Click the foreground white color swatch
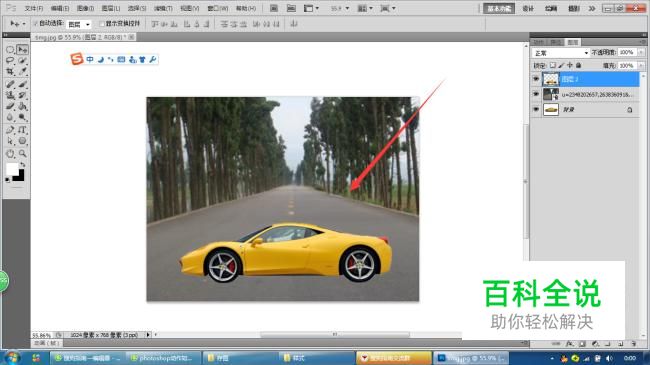Viewport: 650px width, 365px height. (12, 169)
